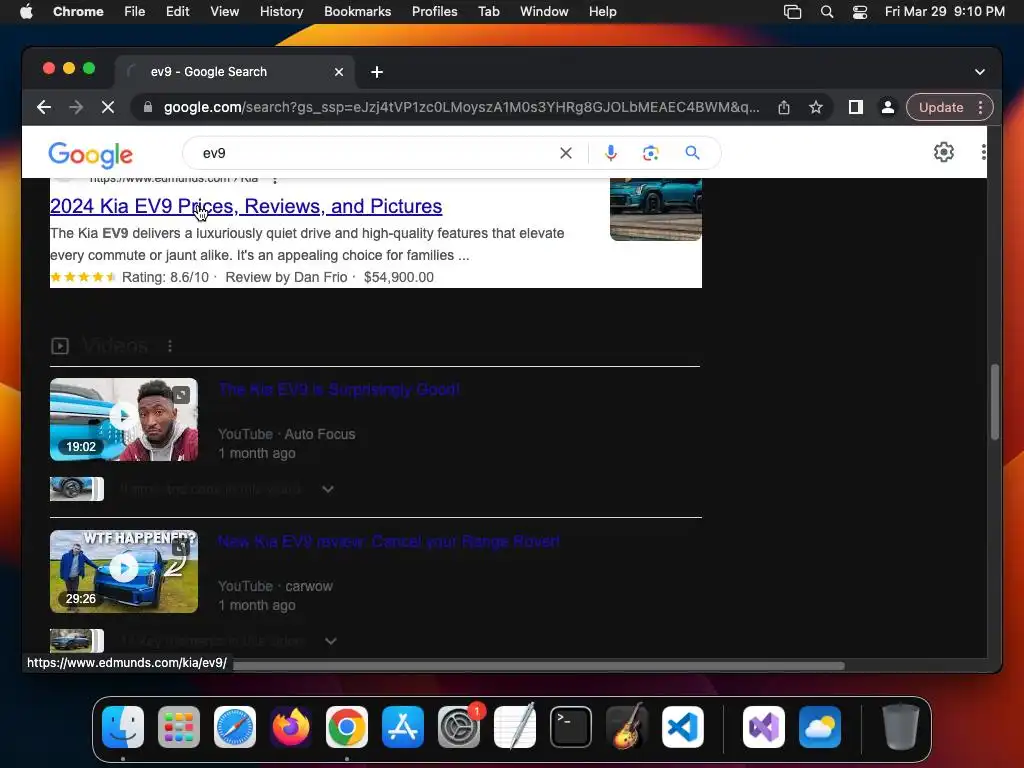The image size is (1024, 768).
Task: Go back using browser back arrow
Action: pyautogui.click(x=44, y=107)
